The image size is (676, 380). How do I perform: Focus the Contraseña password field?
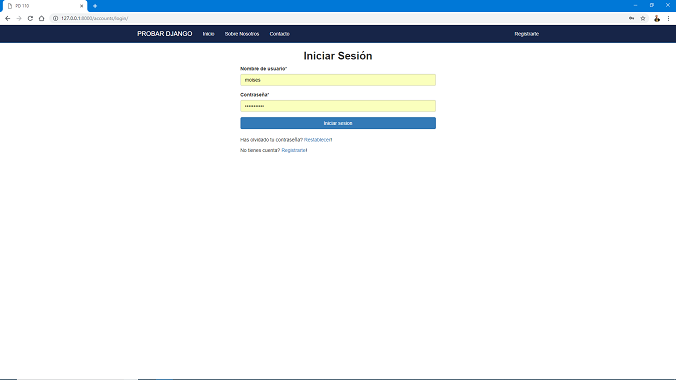click(338, 106)
